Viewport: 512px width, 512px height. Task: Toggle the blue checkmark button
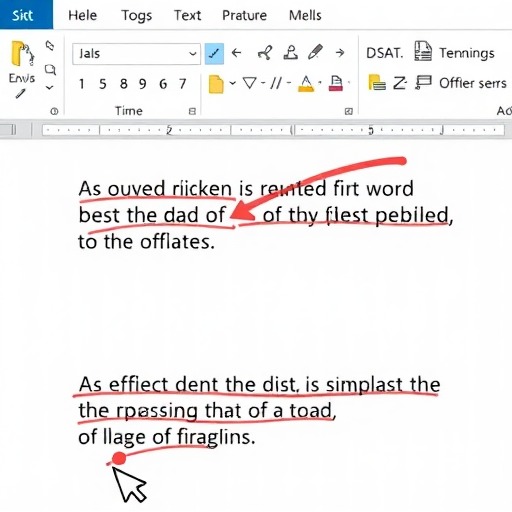(x=214, y=53)
